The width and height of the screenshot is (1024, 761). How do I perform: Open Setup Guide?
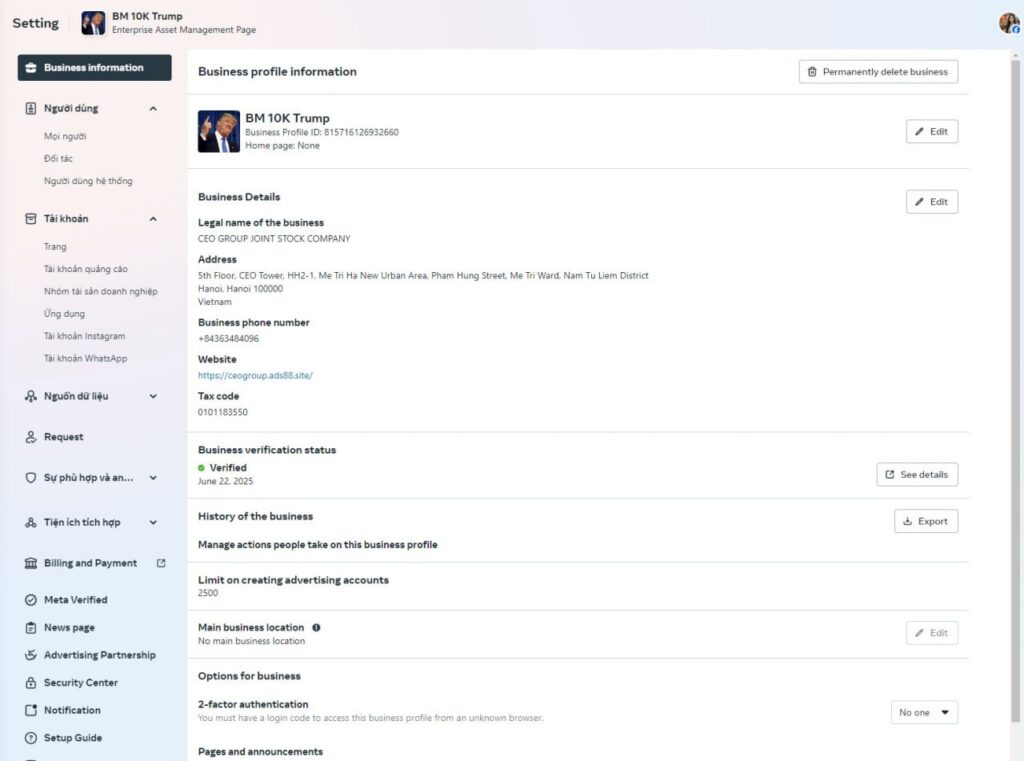(x=72, y=737)
